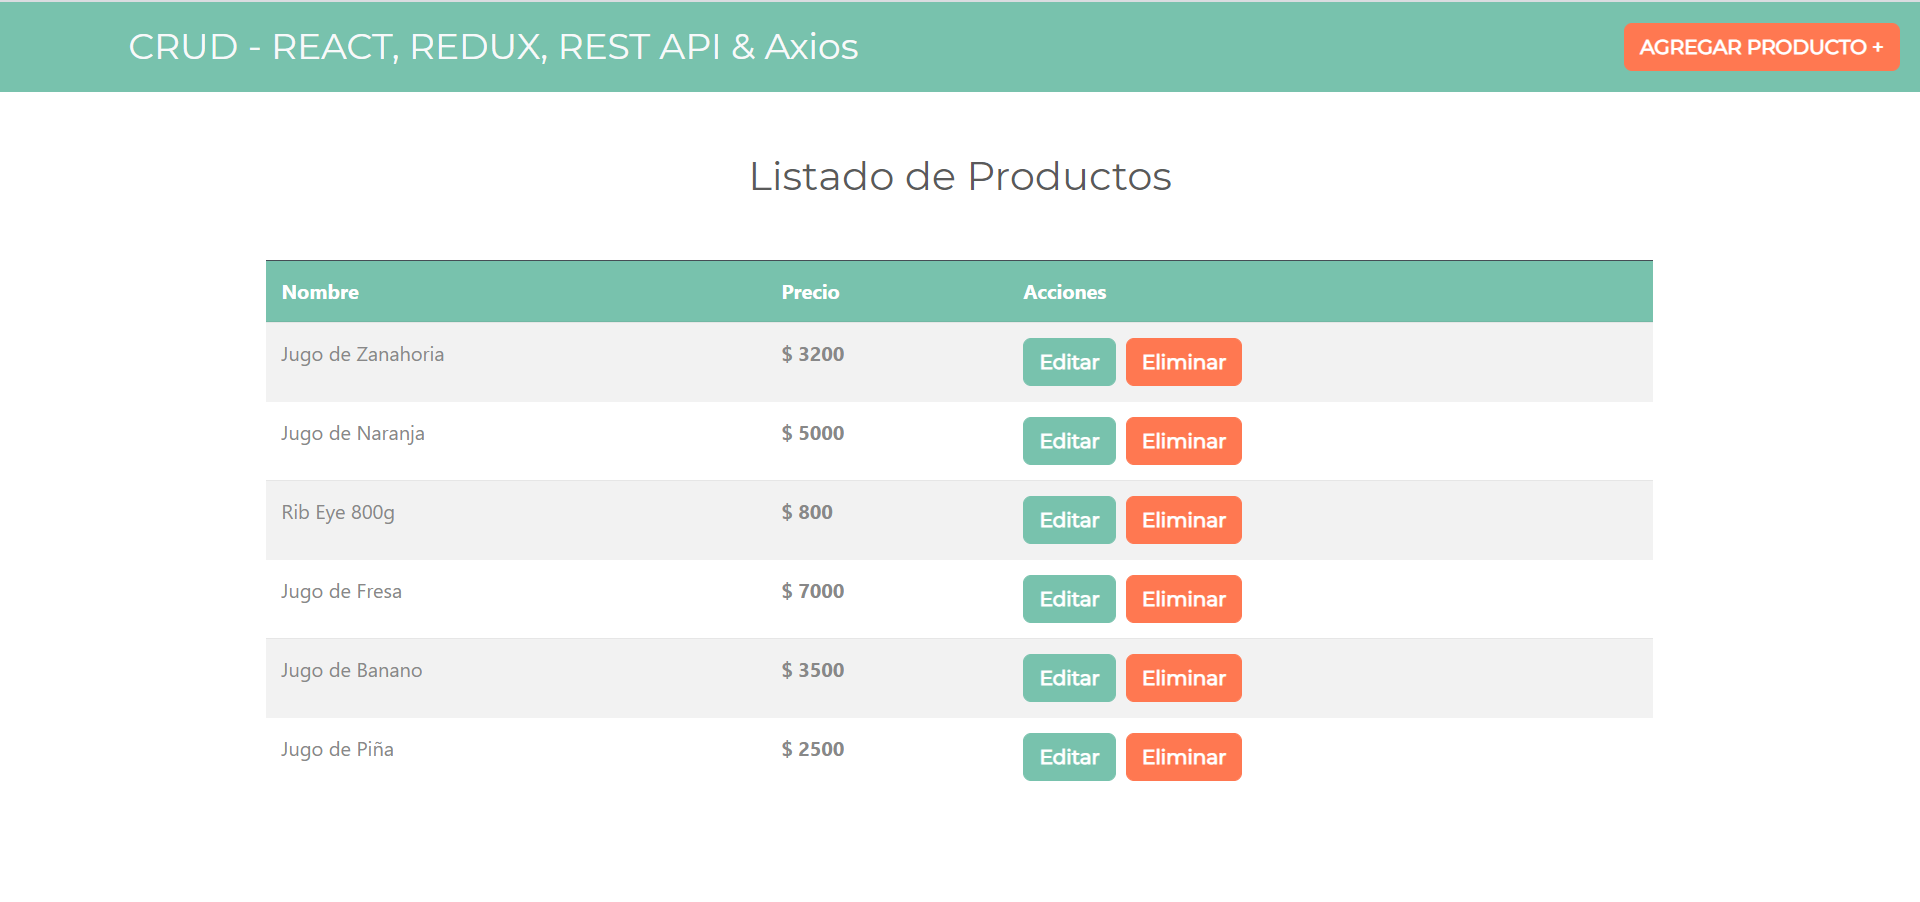Delete the Jugo de Fresa product
The height and width of the screenshot is (902, 1920).
click(1183, 599)
